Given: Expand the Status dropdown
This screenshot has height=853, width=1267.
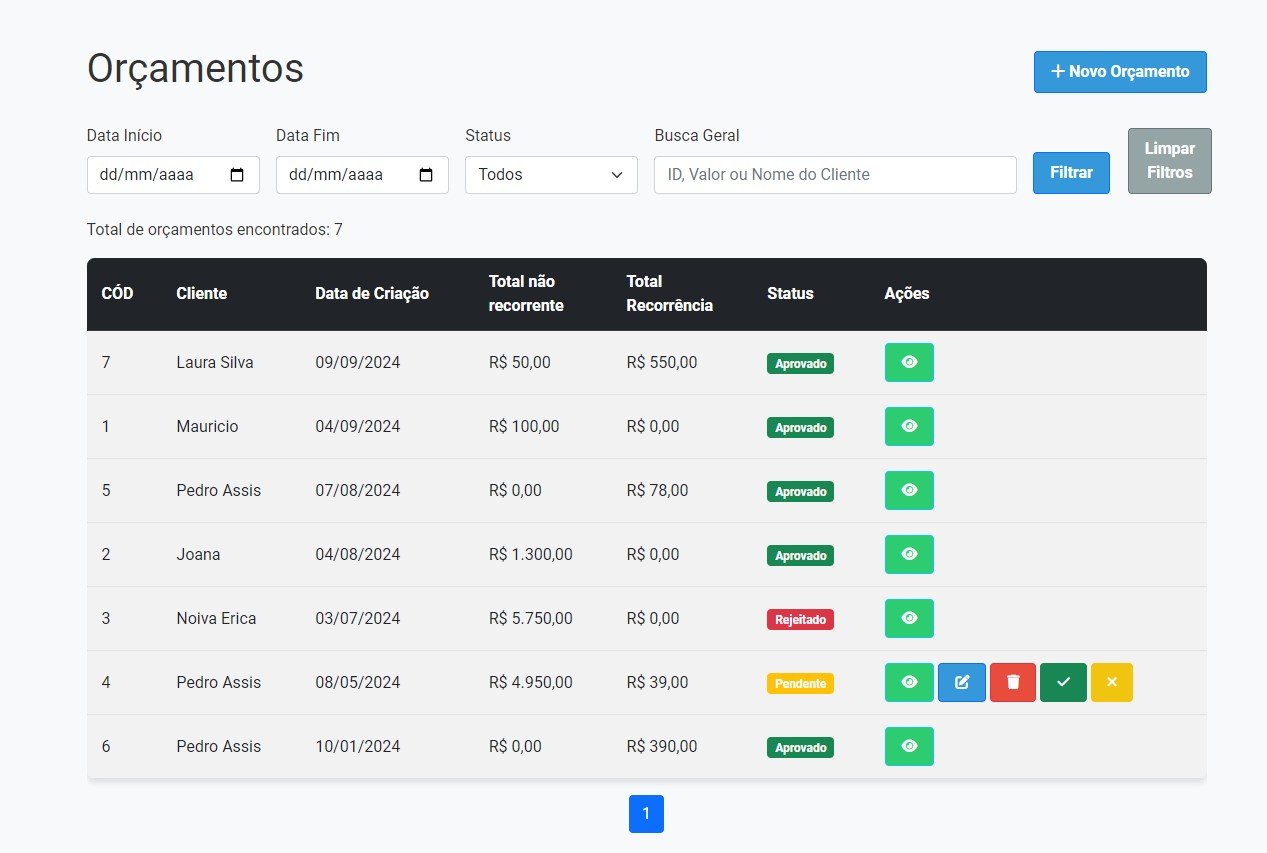Looking at the screenshot, I should (x=551, y=175).
